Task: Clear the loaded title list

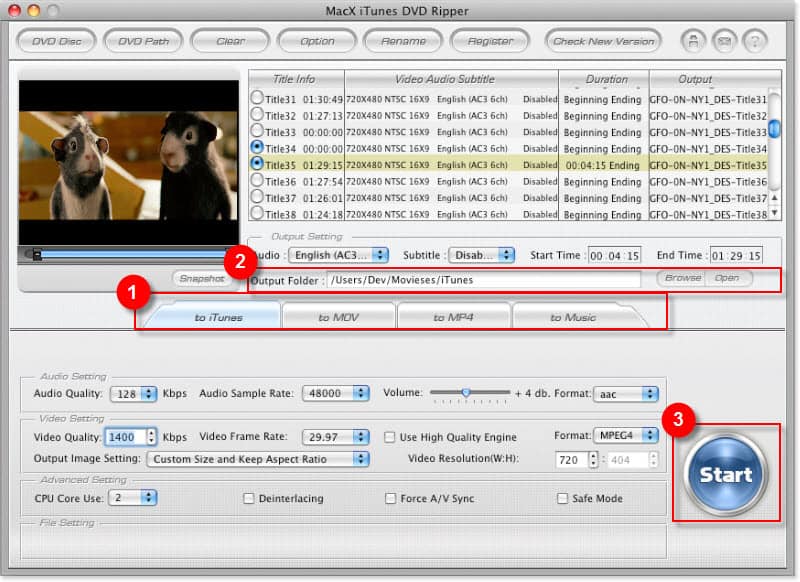Action: click(229, 41)
